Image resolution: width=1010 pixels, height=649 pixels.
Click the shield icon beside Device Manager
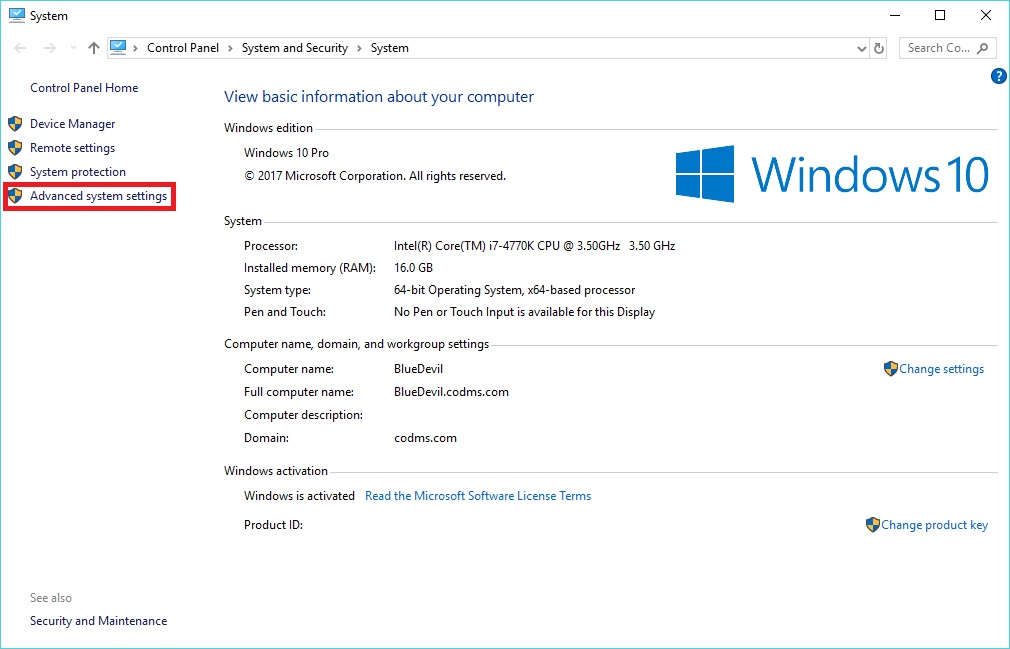(x=15, y=124)
